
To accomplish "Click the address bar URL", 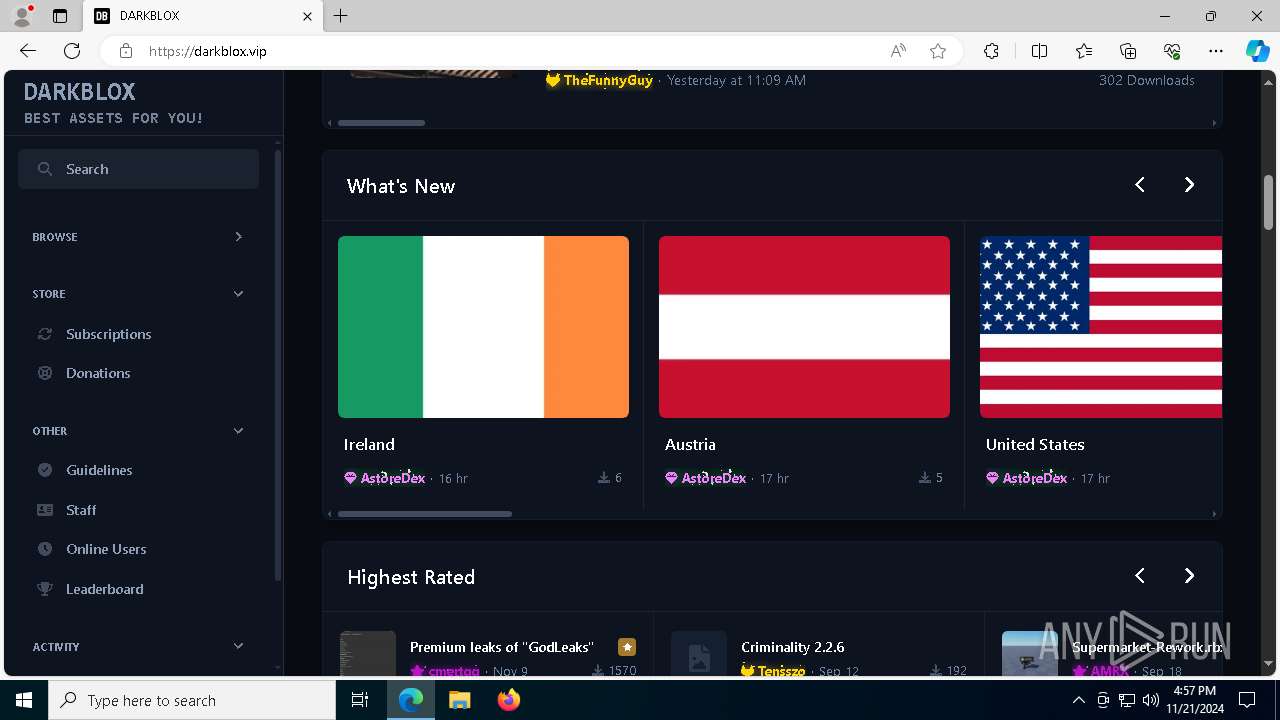I will coord(208,51).
